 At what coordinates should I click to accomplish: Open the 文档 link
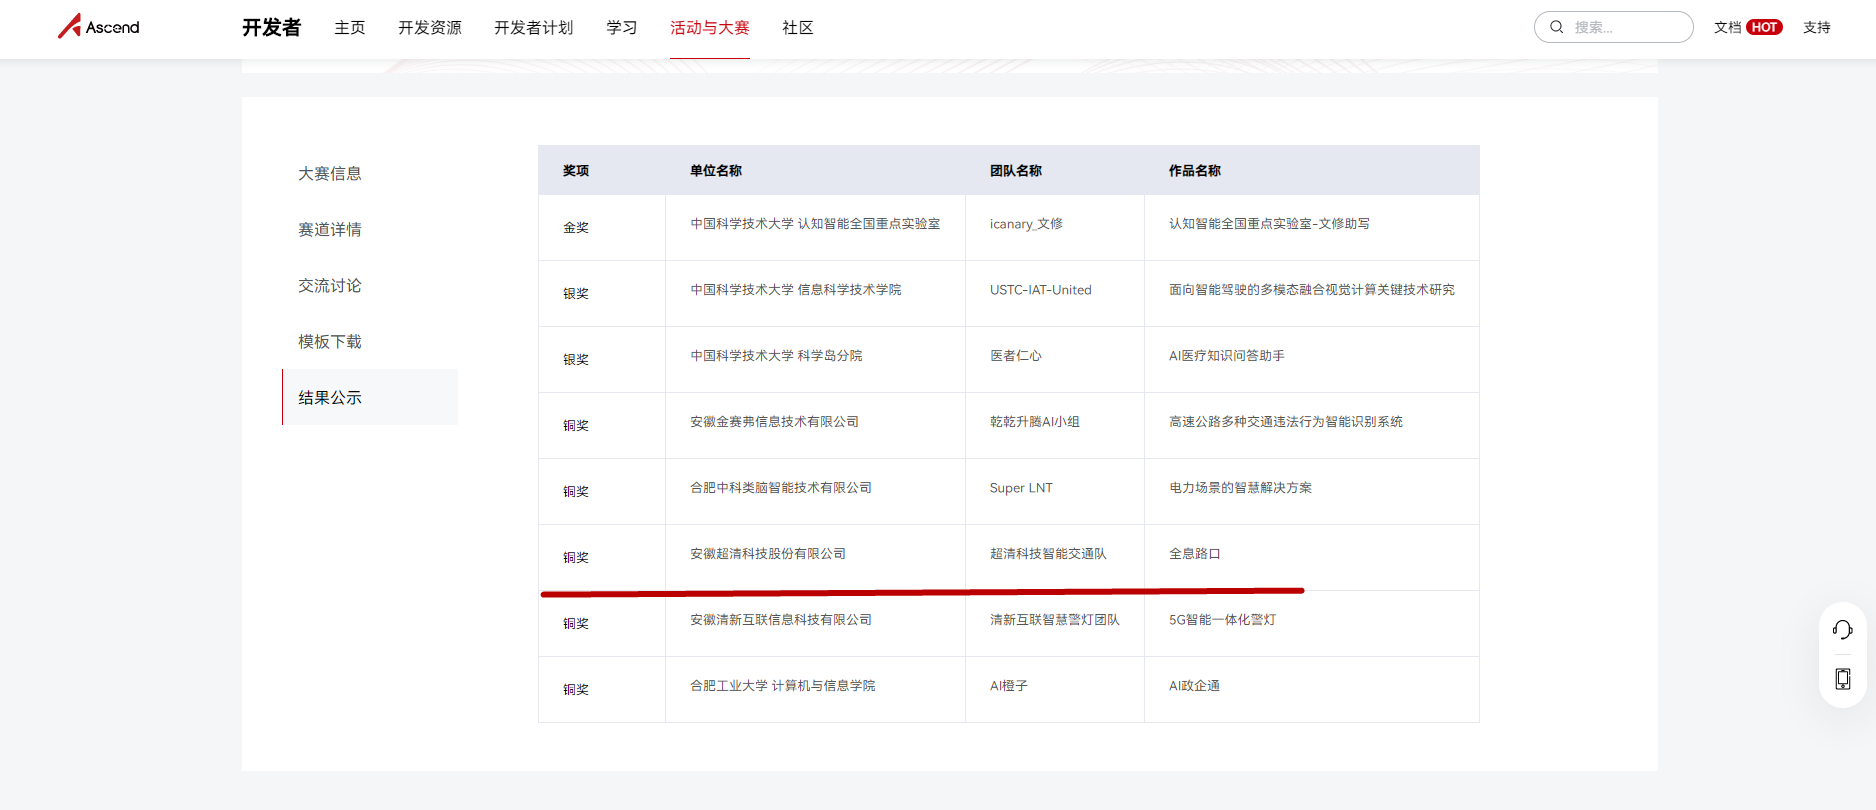pos(1727,27)
